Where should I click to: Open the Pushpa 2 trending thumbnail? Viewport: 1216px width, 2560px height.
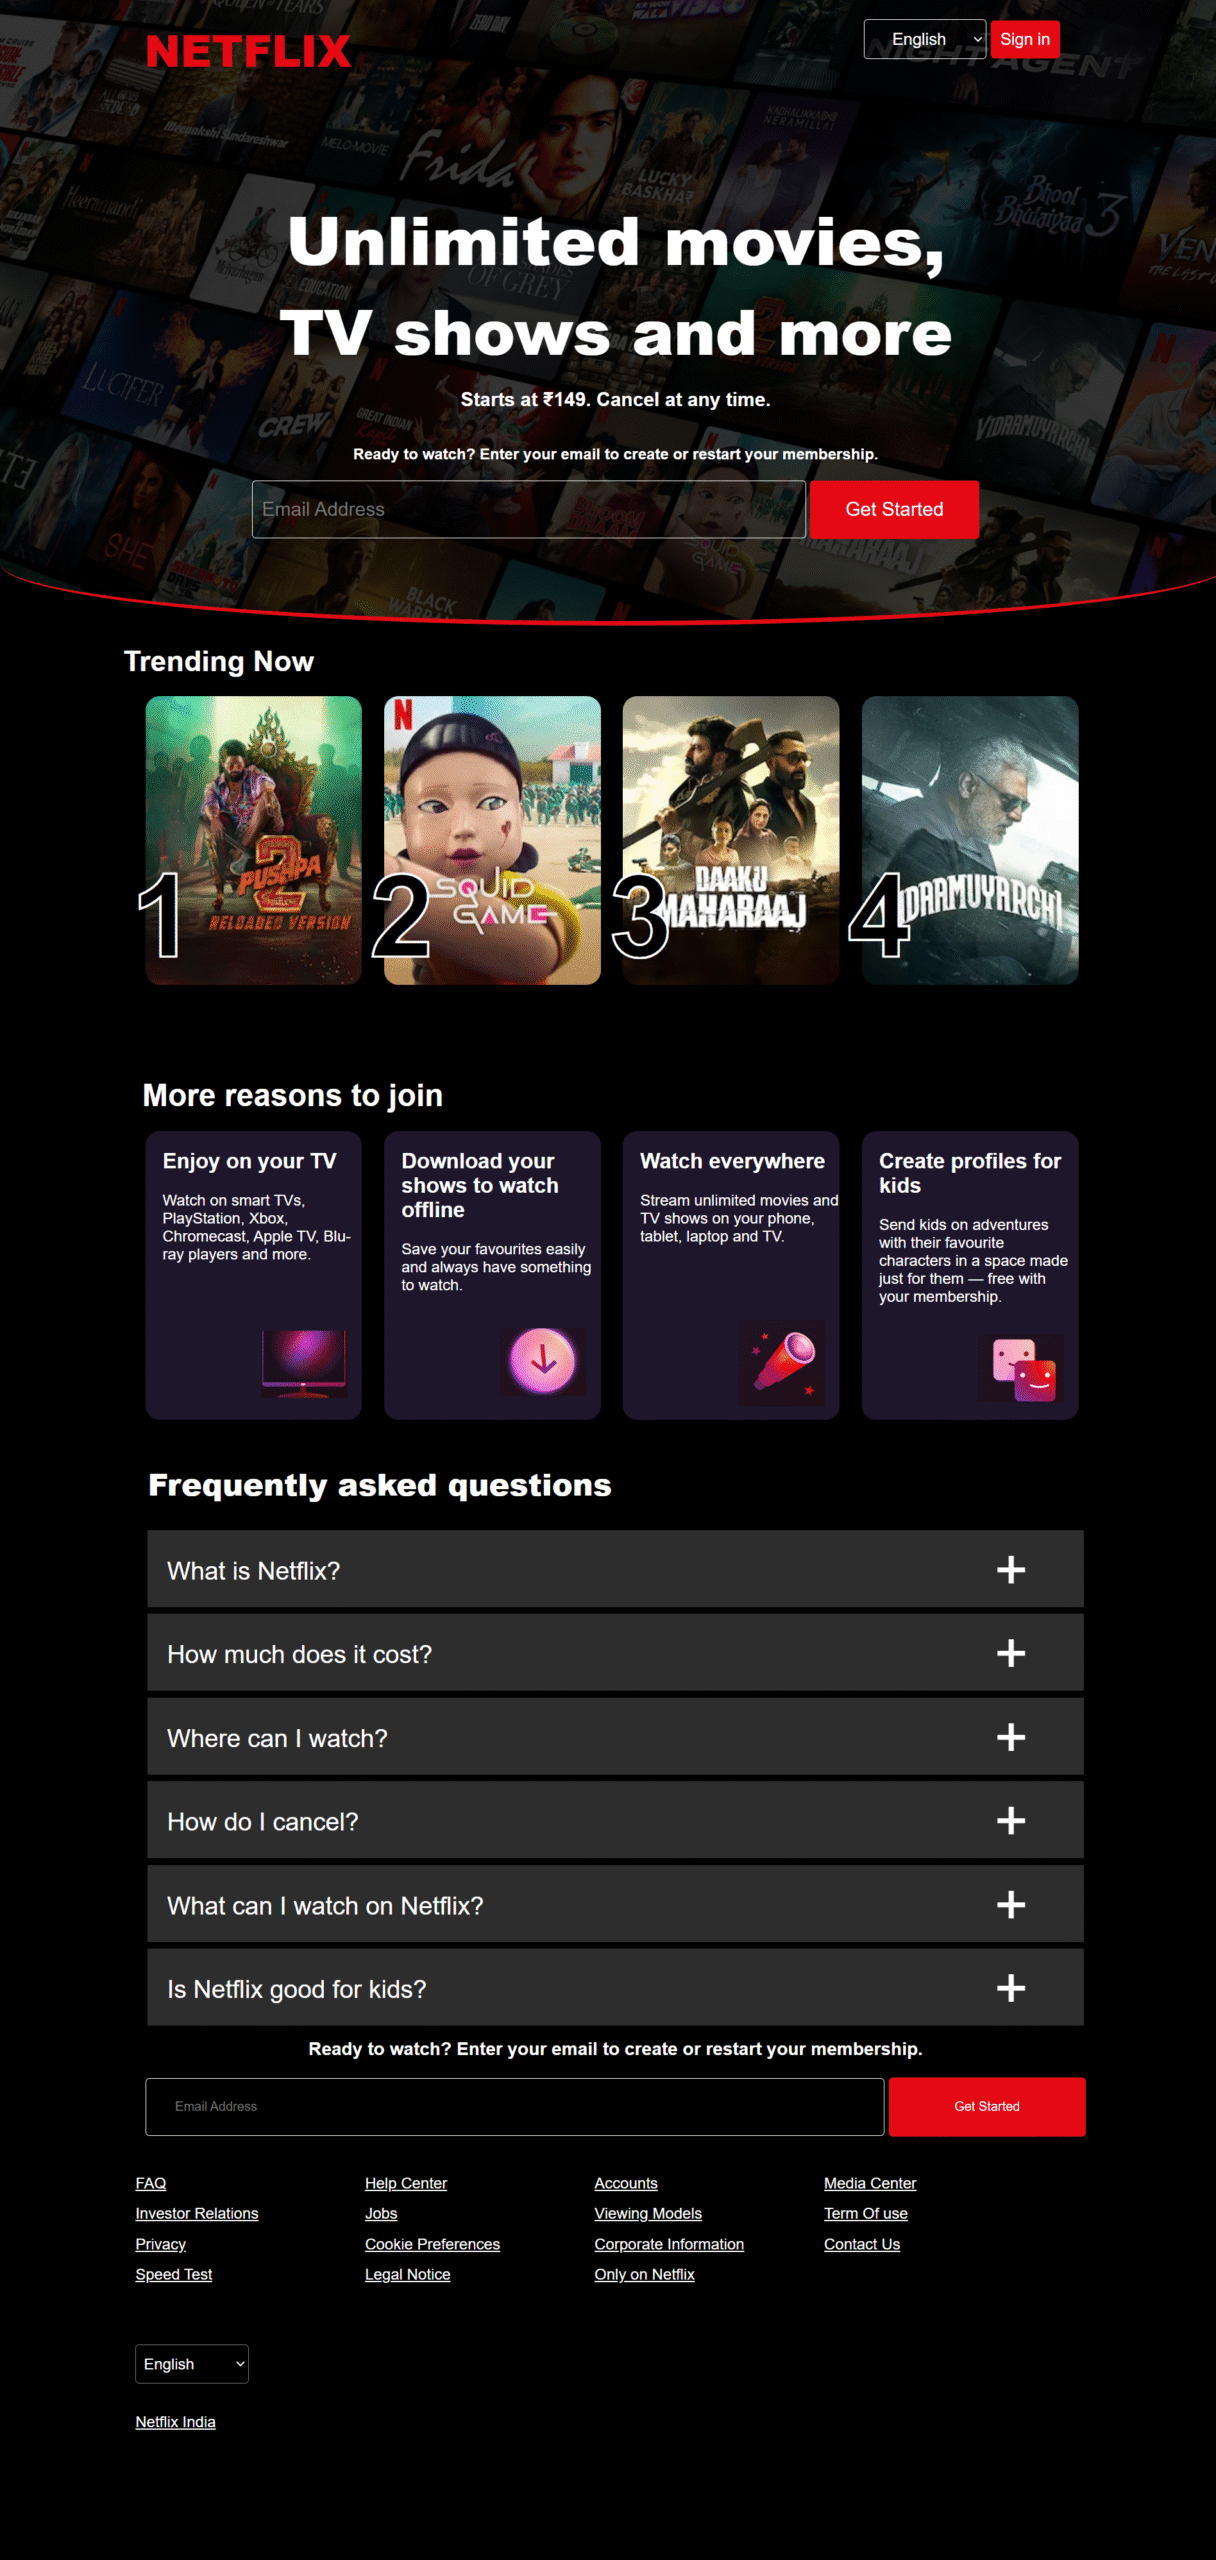coord(253,840)
